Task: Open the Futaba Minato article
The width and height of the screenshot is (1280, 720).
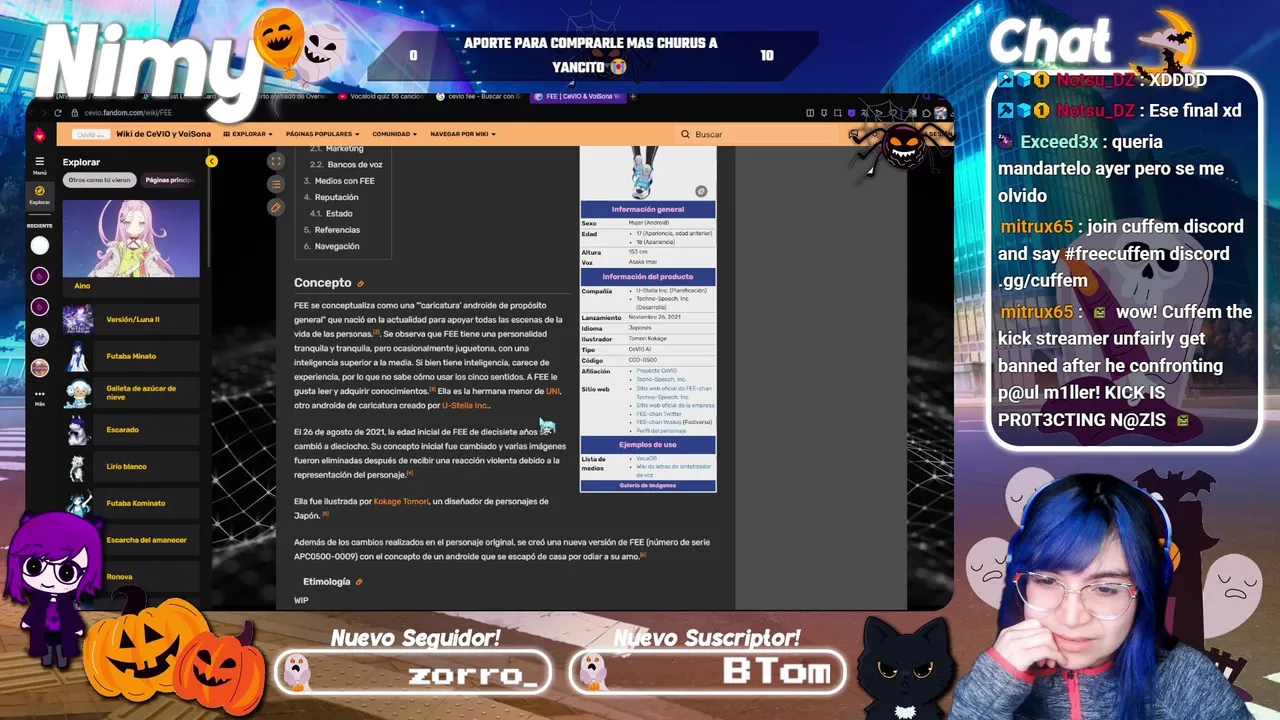Action: tap(131, 356)
